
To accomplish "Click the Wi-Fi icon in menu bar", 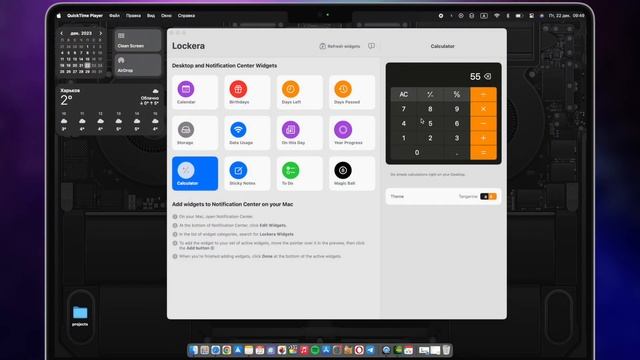I will coord(497,16).
